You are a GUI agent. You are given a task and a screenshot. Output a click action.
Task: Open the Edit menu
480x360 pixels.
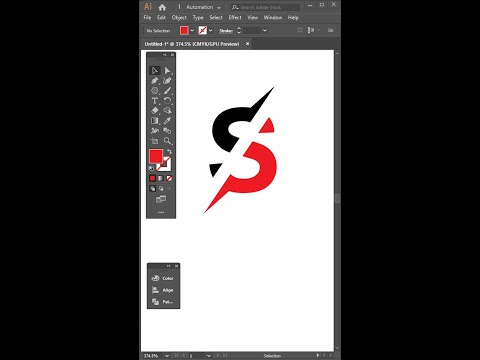click(162, 17)
